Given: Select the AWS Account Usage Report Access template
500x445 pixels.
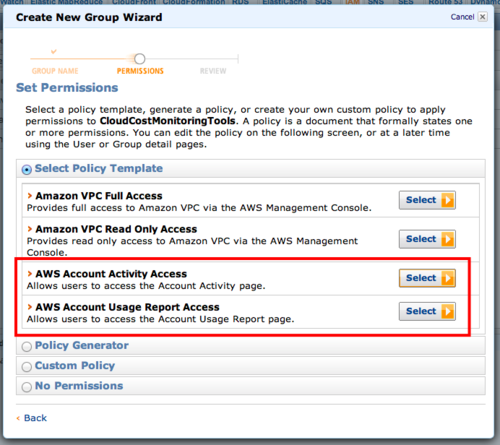Looking at the screenshot, I should pos(427,312).
